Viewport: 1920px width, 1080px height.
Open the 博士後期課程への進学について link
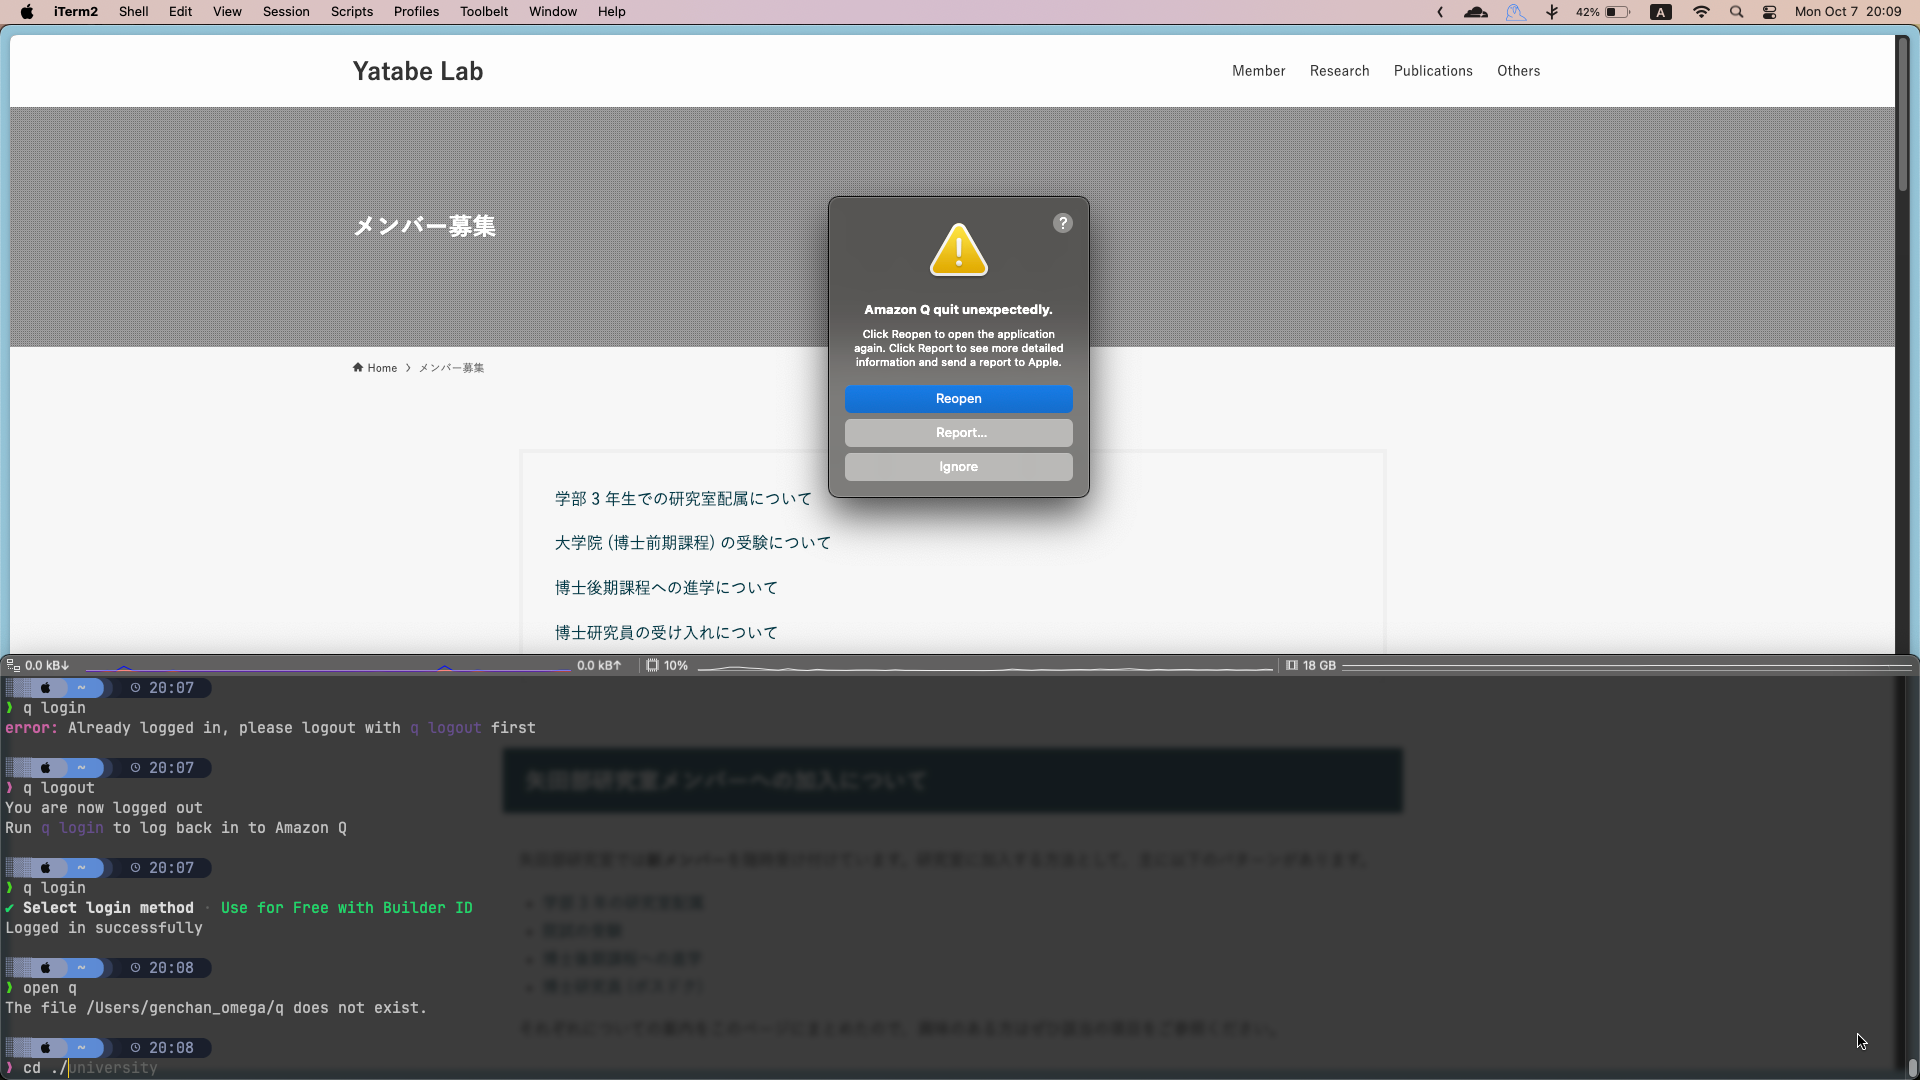[x=666, y=588]
